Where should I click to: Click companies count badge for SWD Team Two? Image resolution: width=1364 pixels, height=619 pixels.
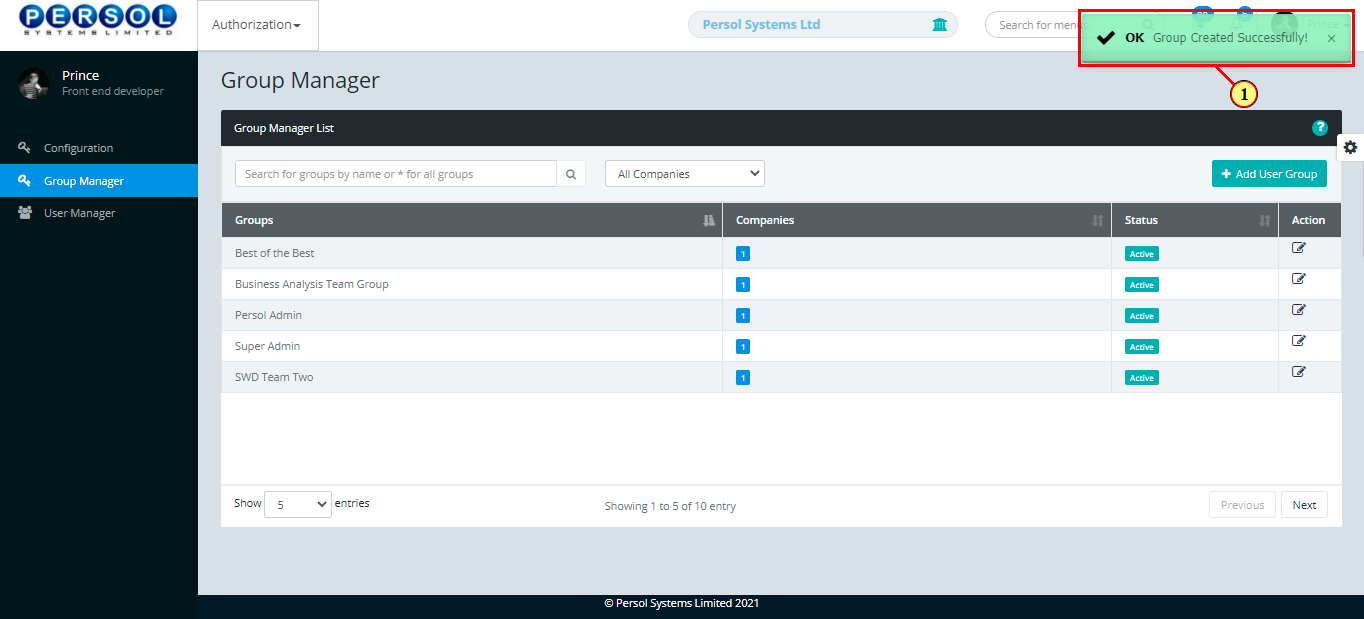point(742,378)
